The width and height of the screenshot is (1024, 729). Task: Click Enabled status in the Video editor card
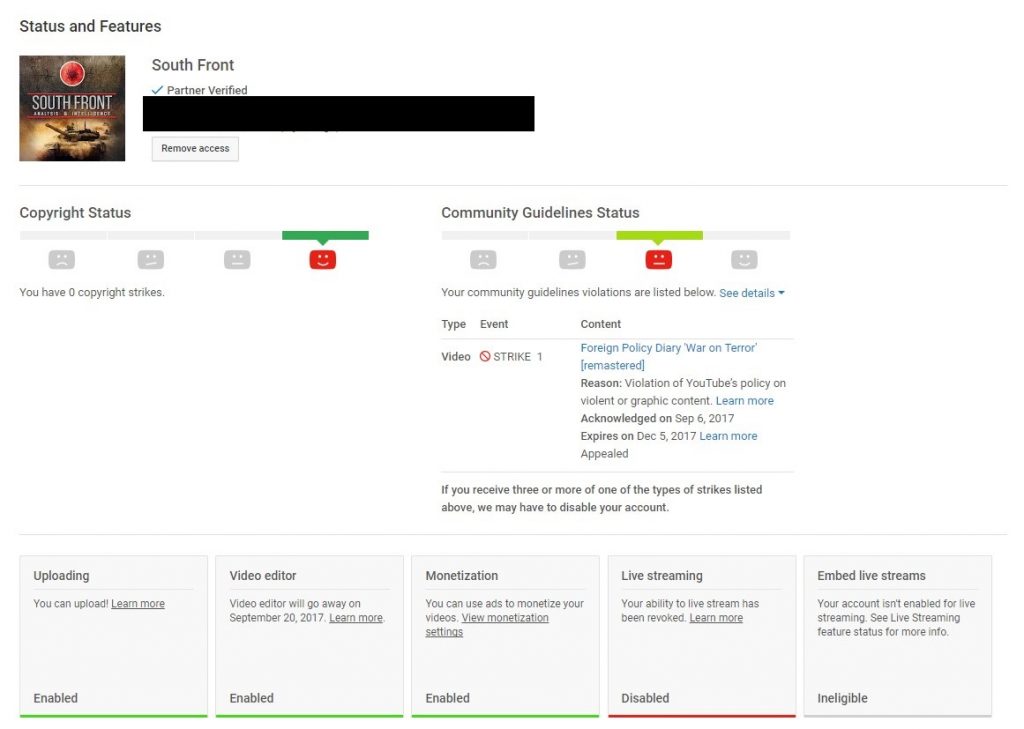coord(251,698)
